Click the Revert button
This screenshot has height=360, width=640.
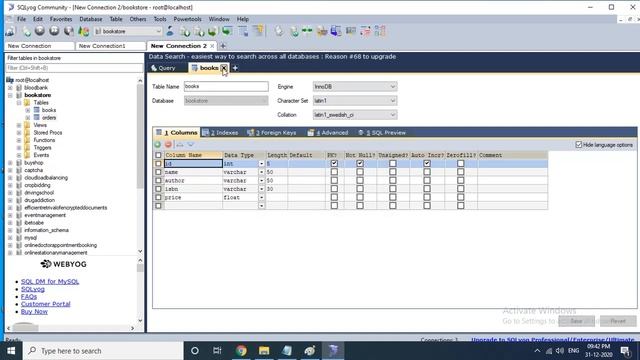click(618, 321)
